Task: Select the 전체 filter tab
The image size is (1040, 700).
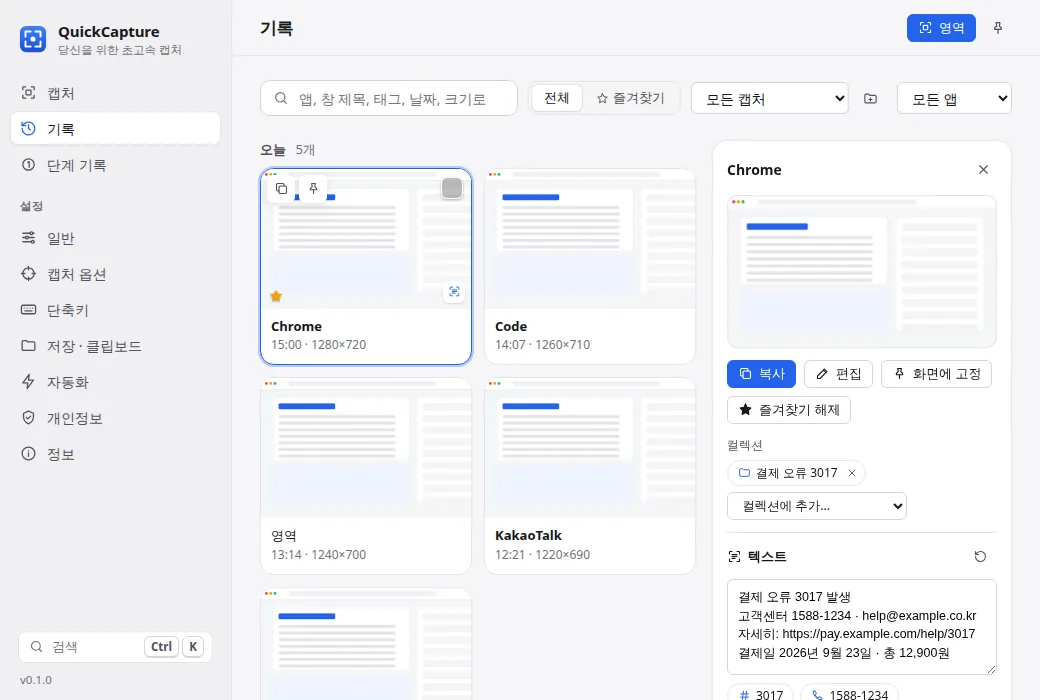Action: pos(556,98)
